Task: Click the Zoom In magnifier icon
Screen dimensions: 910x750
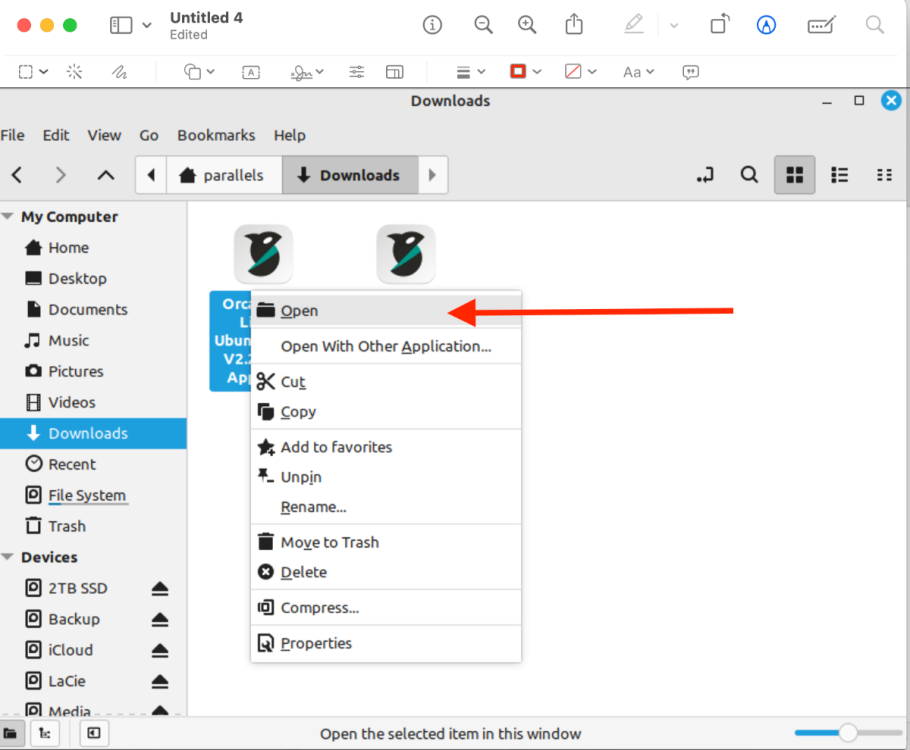Action: 527,25
